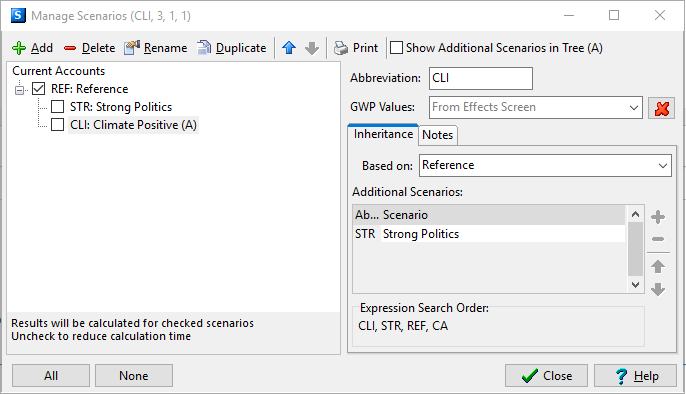Check All scenarios button
Viewport: 686px width, 394px height.
click(x=51, y=376)
